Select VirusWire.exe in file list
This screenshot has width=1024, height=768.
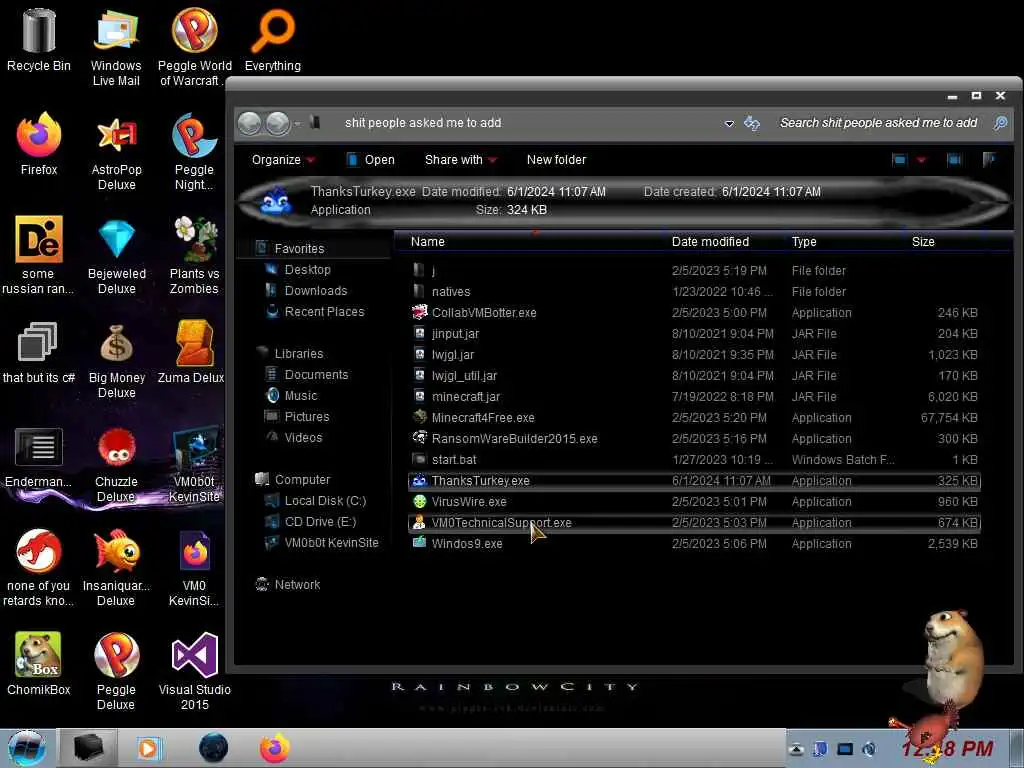(694, 502)
